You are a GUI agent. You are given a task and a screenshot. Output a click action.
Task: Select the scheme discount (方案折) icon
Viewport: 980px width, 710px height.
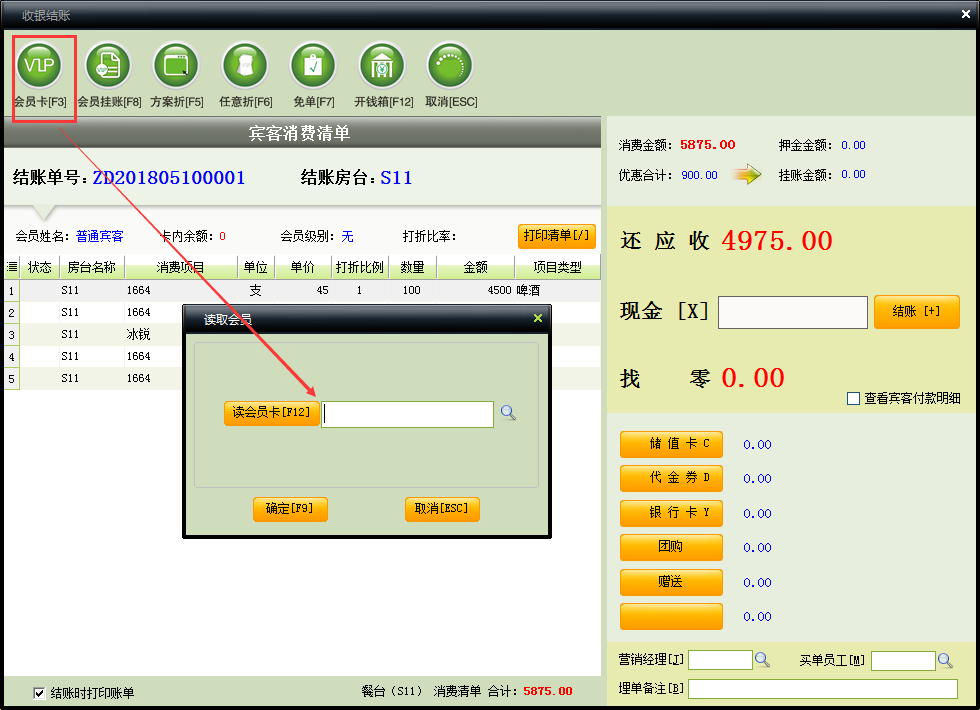pyautogui.click(x=176, y=66)
